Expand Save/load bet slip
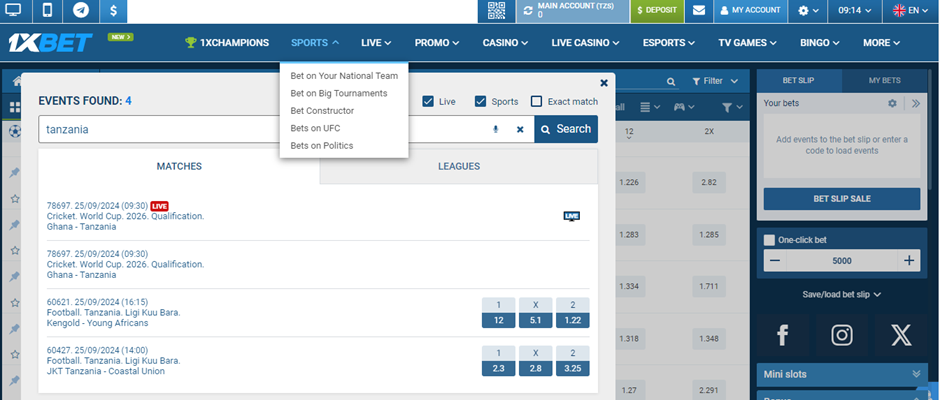Image resolution: width=940 pixels, height=400 pixels. point(842,294)
